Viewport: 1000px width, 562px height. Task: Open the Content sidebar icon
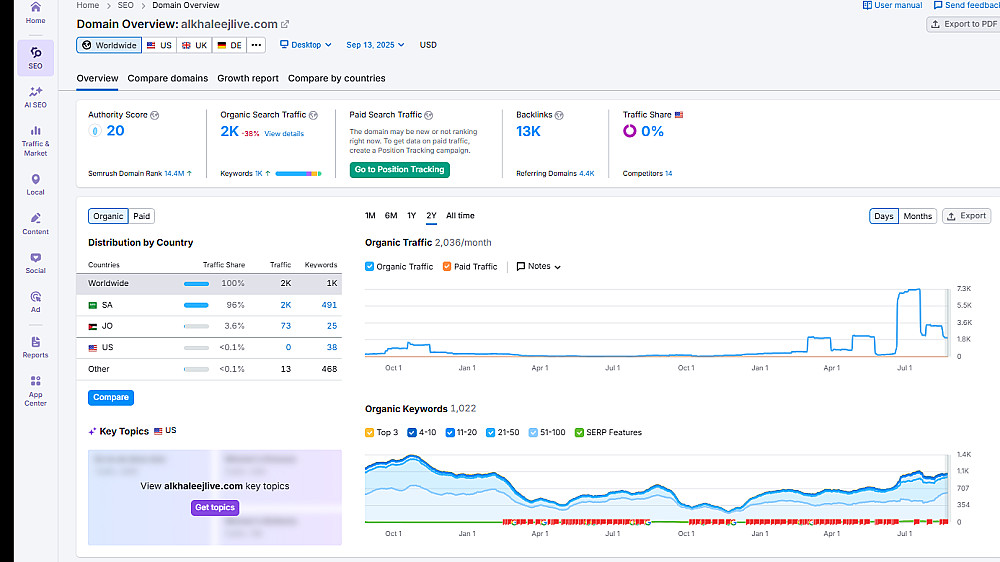pos(35,224)
